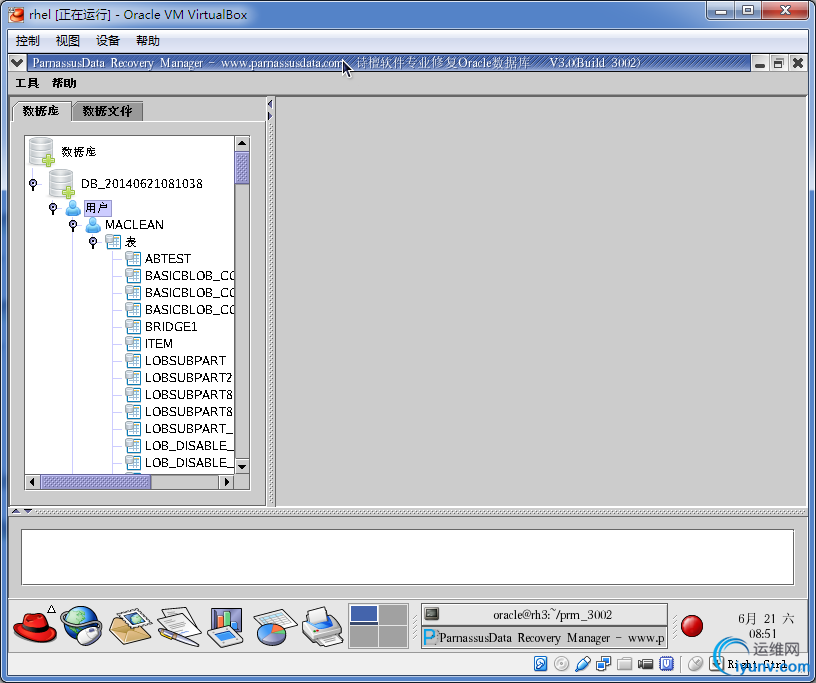Select DB_20140621081038 database label
This screenshot has width=816, height=683.
tap(142, 184)
